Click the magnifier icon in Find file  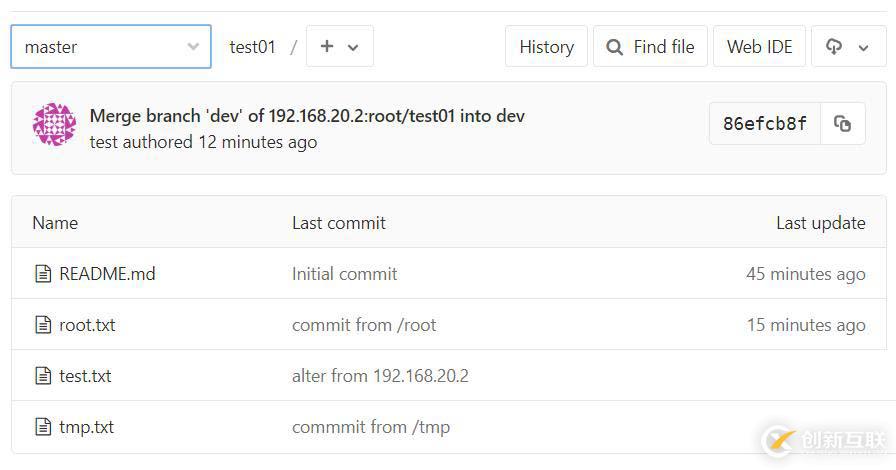pyautogui.click(x=615, y=47)
